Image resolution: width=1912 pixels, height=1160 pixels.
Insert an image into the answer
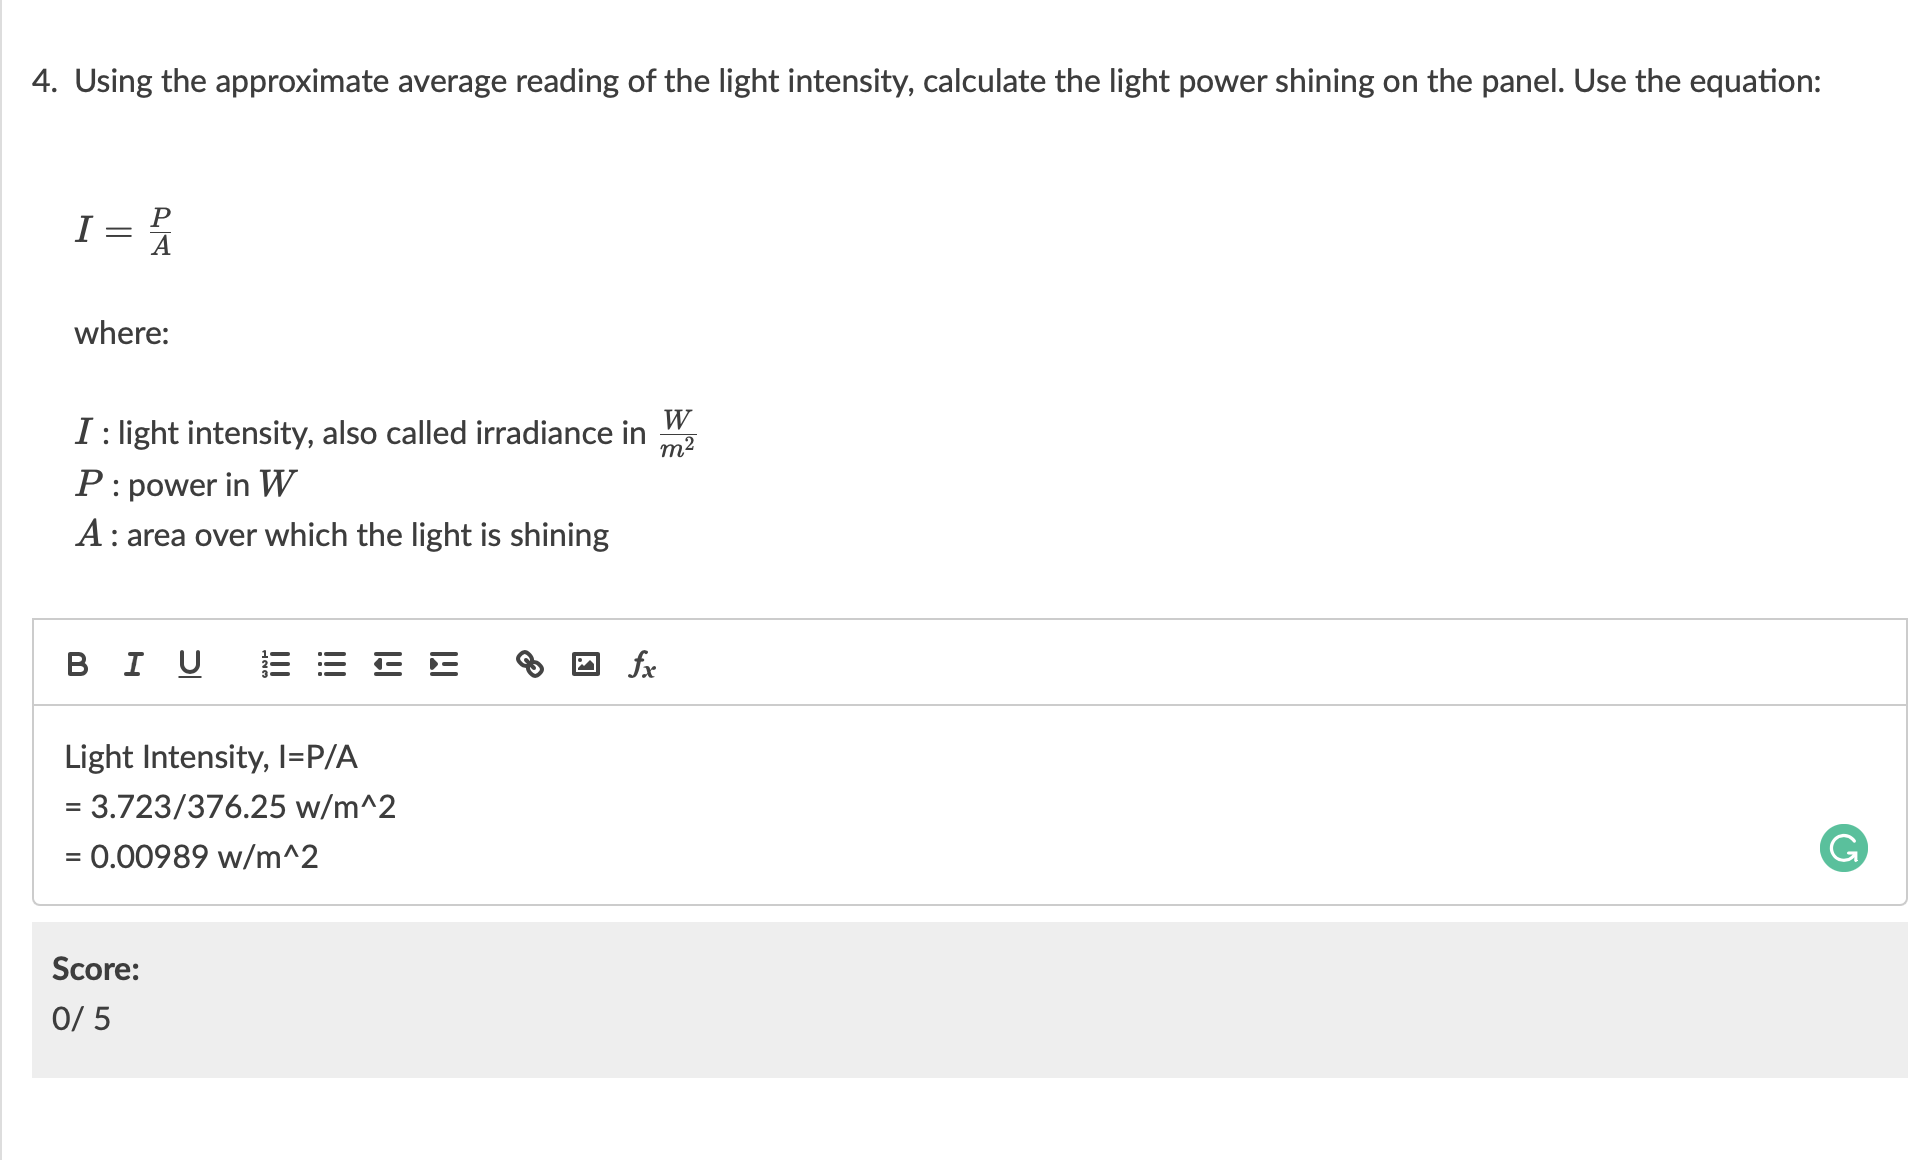tap(586, 664)
